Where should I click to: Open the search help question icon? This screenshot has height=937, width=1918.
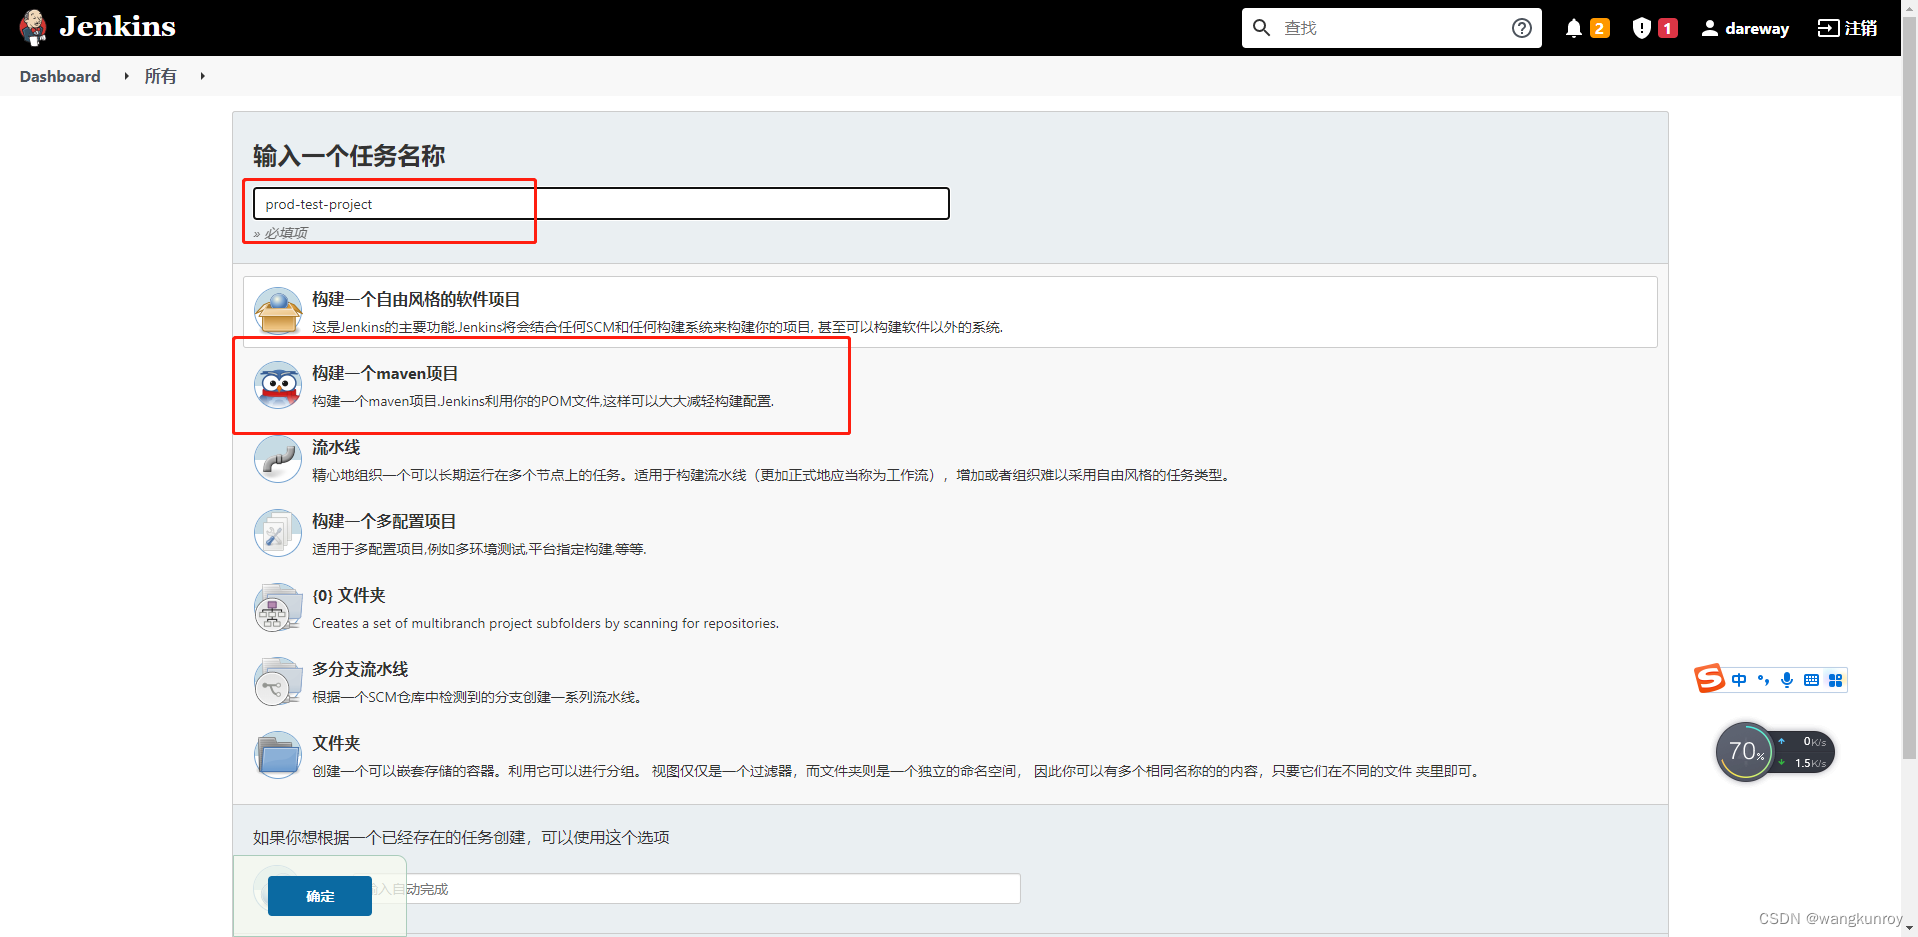(1522, 28)
